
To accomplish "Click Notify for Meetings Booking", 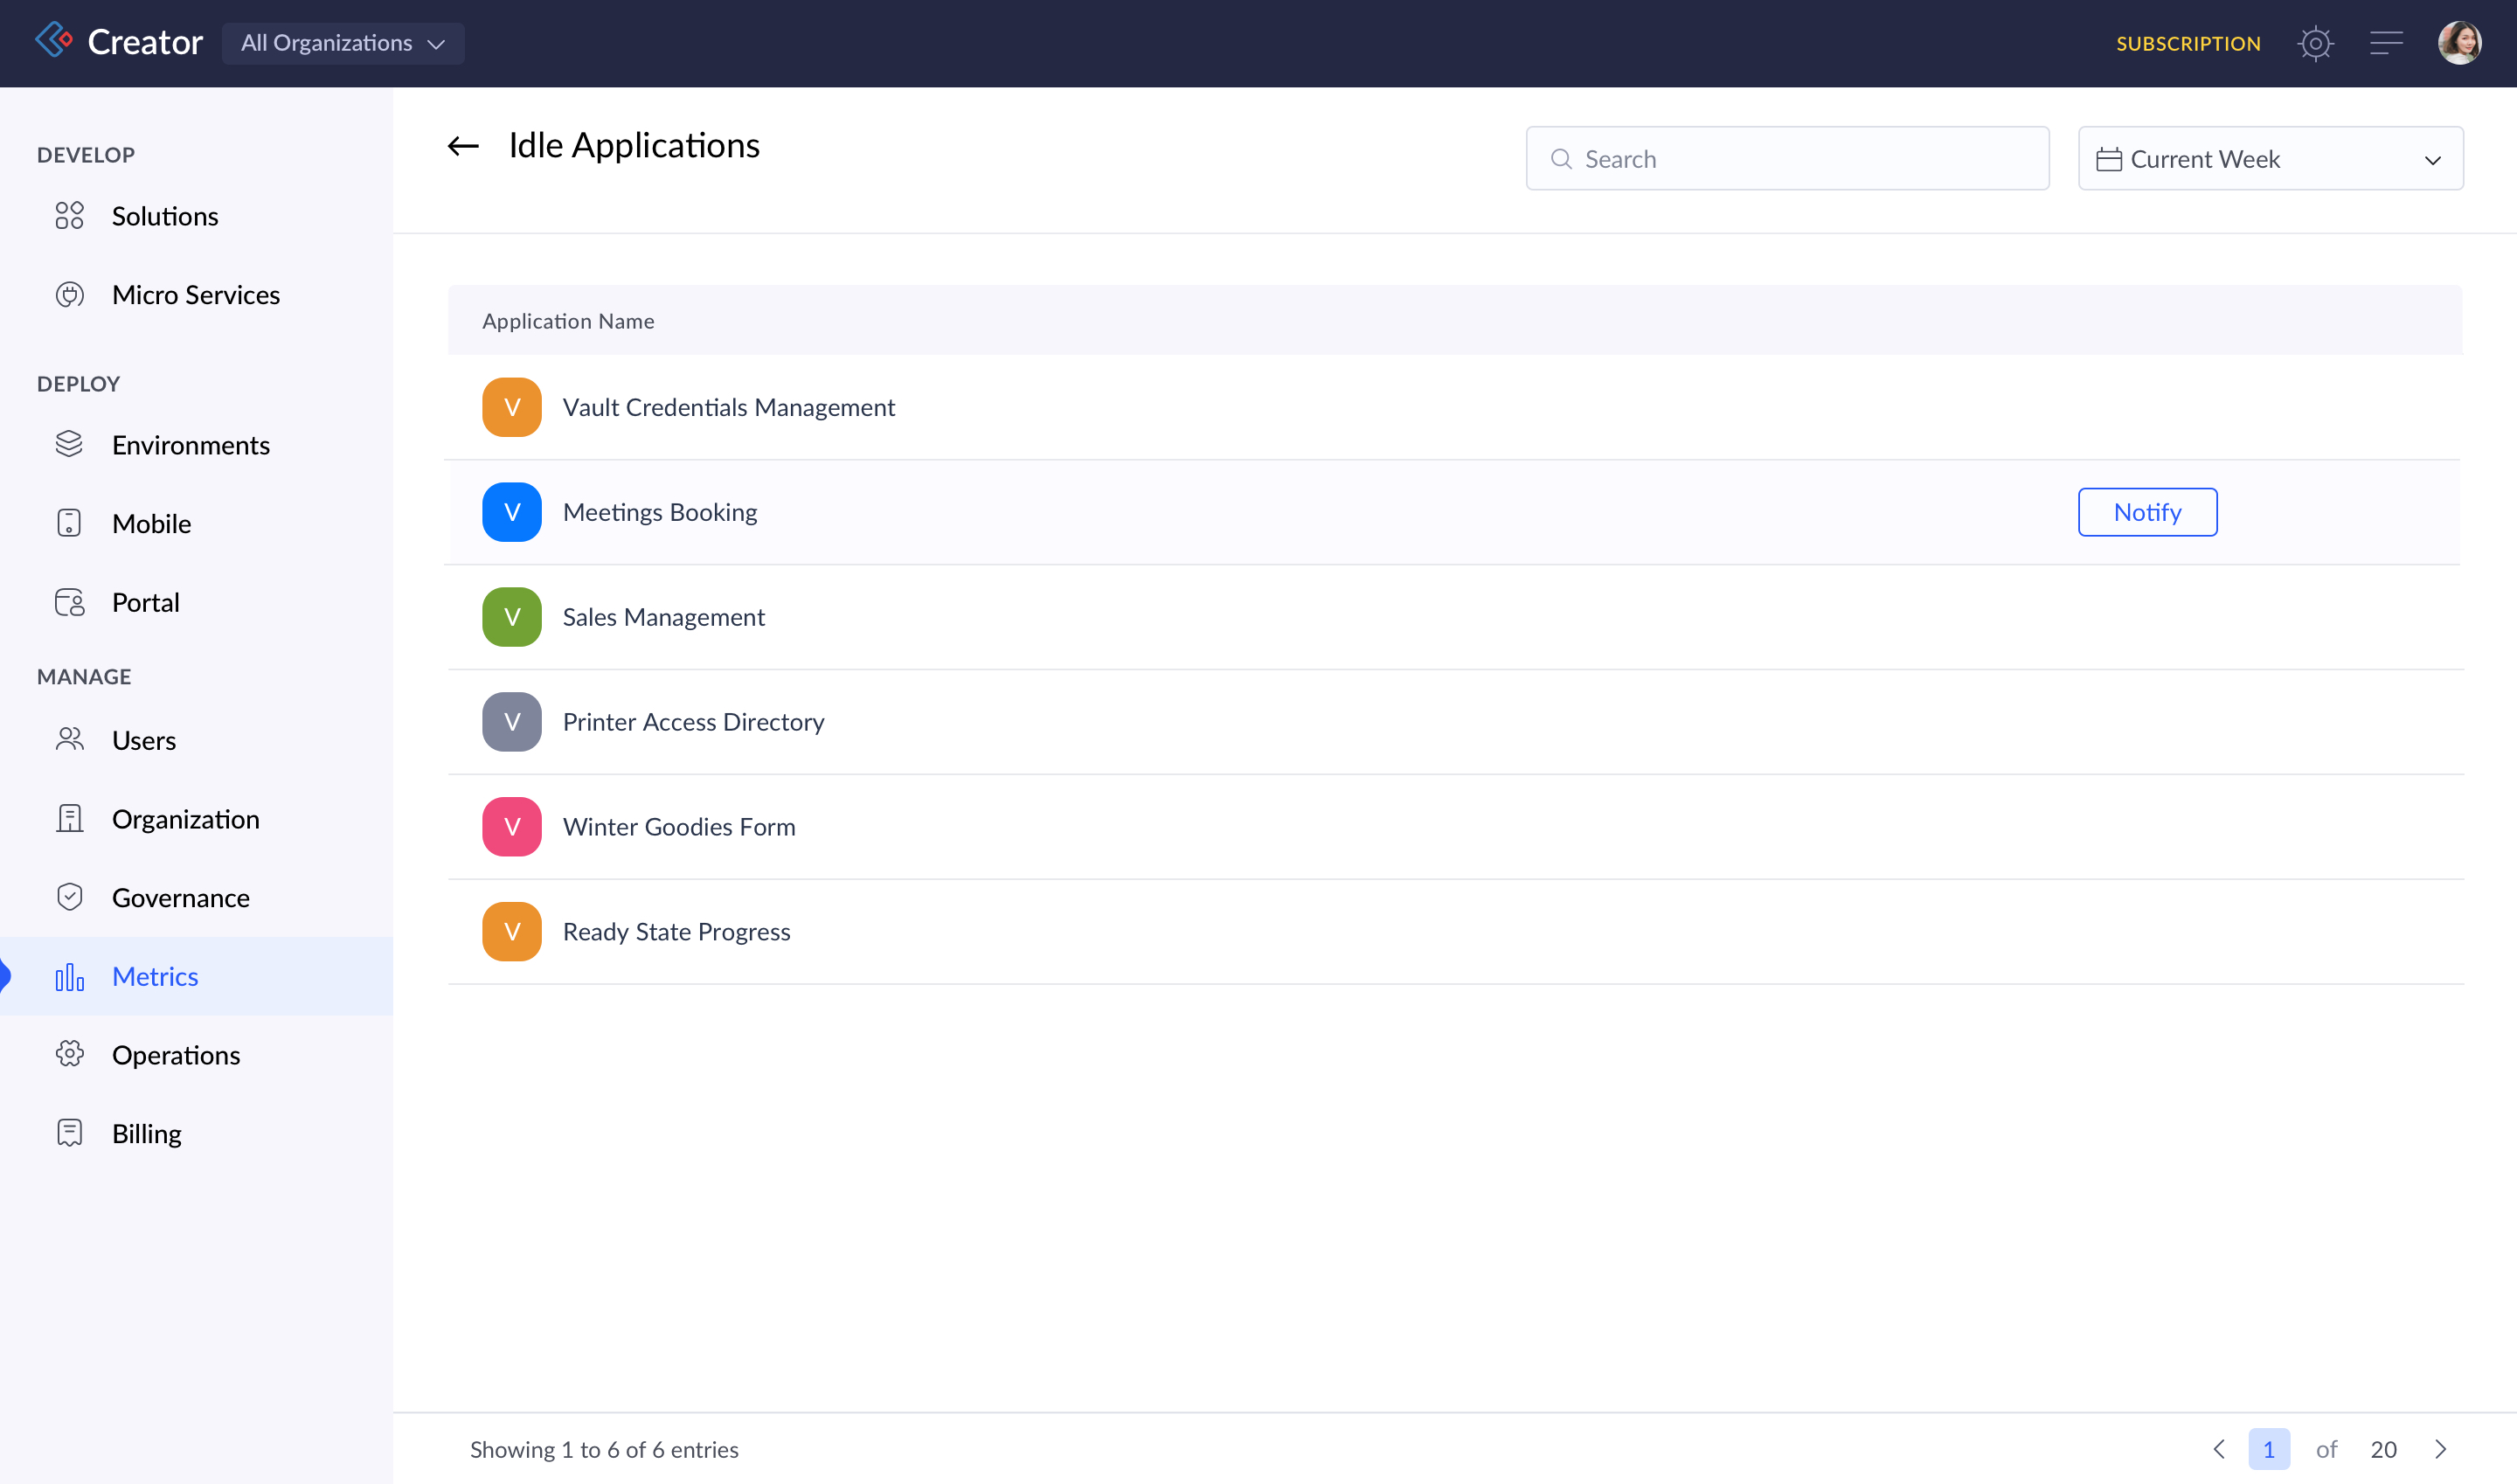I will [x=2146, y=512].
